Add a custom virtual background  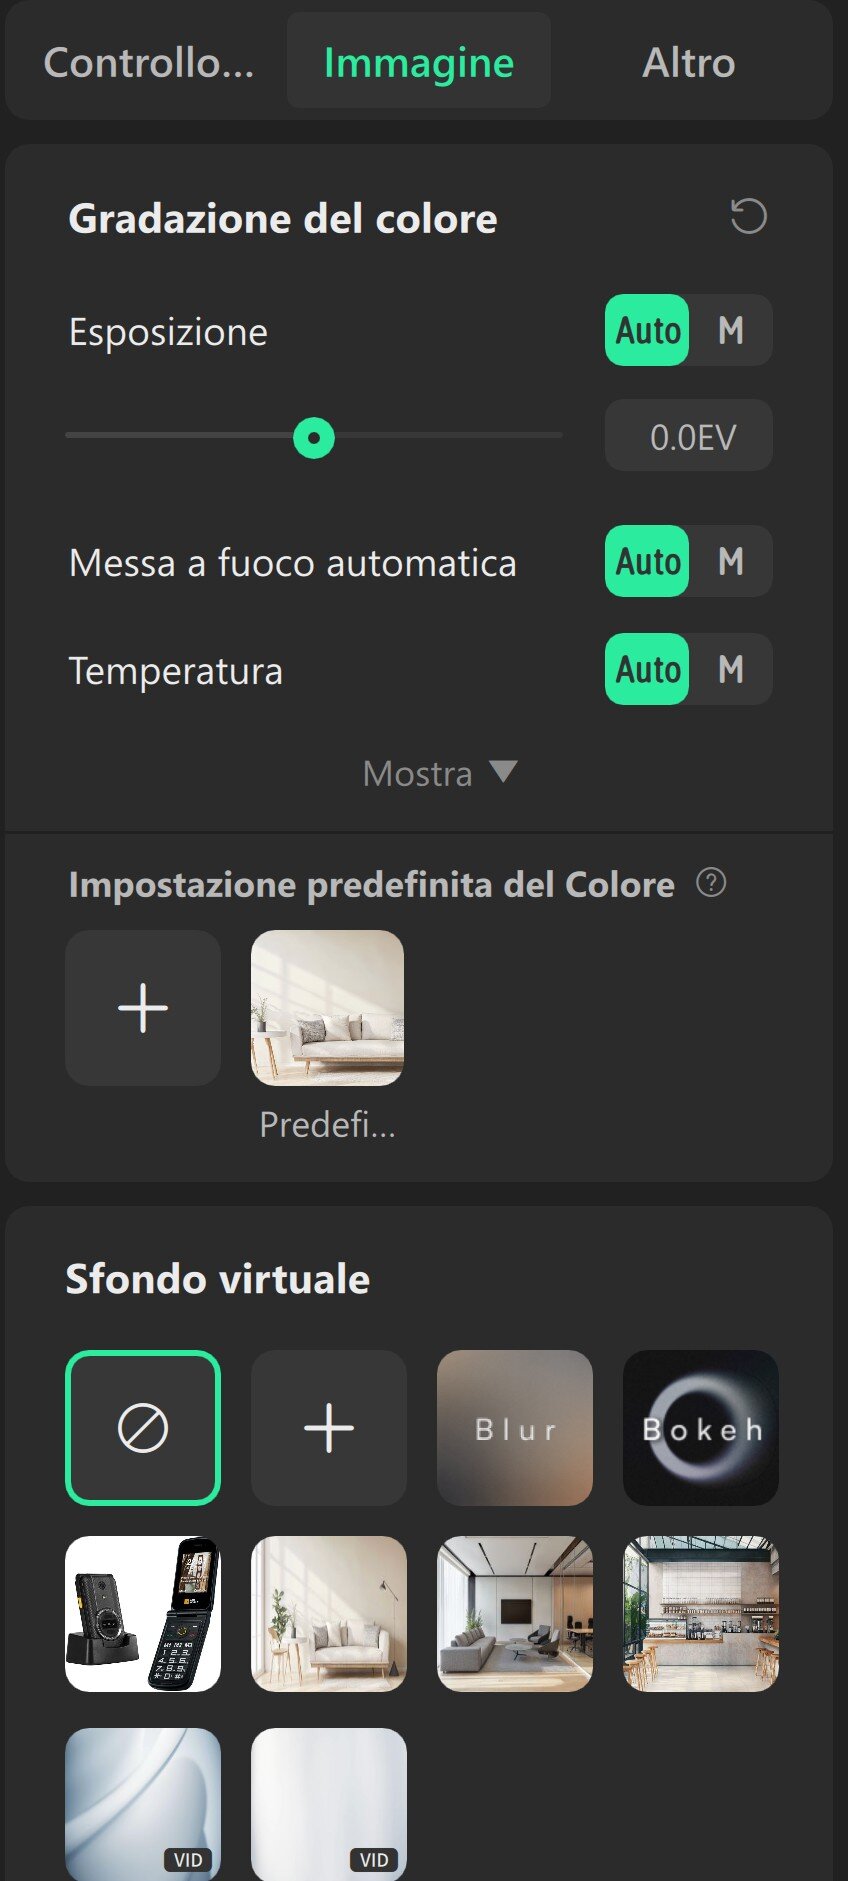pyautogui.click(x=328, y=1427)
